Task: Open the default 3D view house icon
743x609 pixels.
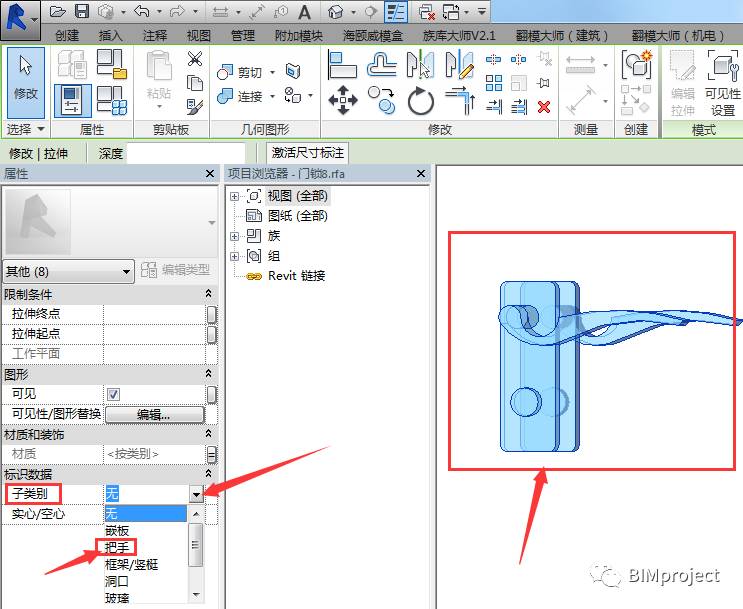Action: coord(335,12)
